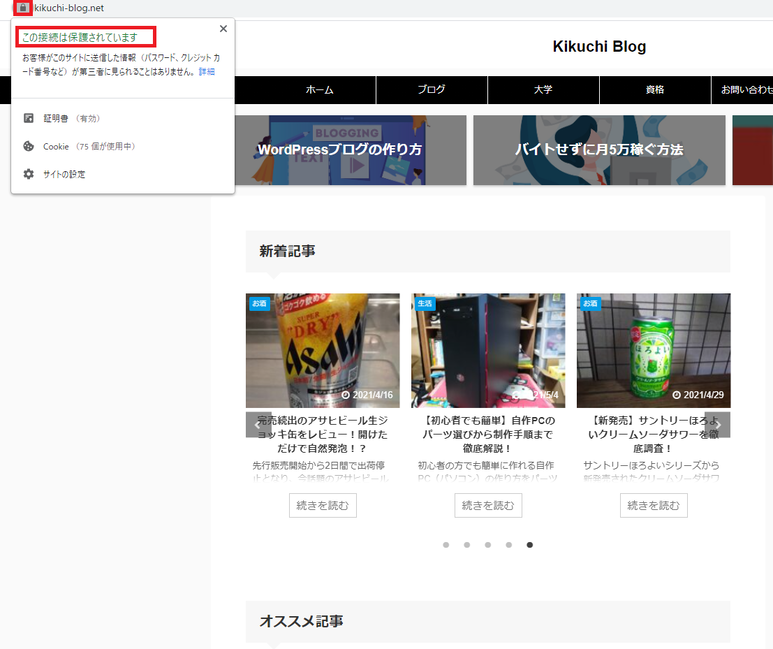Open 自作PCのパーツ選び article title
This screenshot has height=649, width=773.
[x=488, y=434]
